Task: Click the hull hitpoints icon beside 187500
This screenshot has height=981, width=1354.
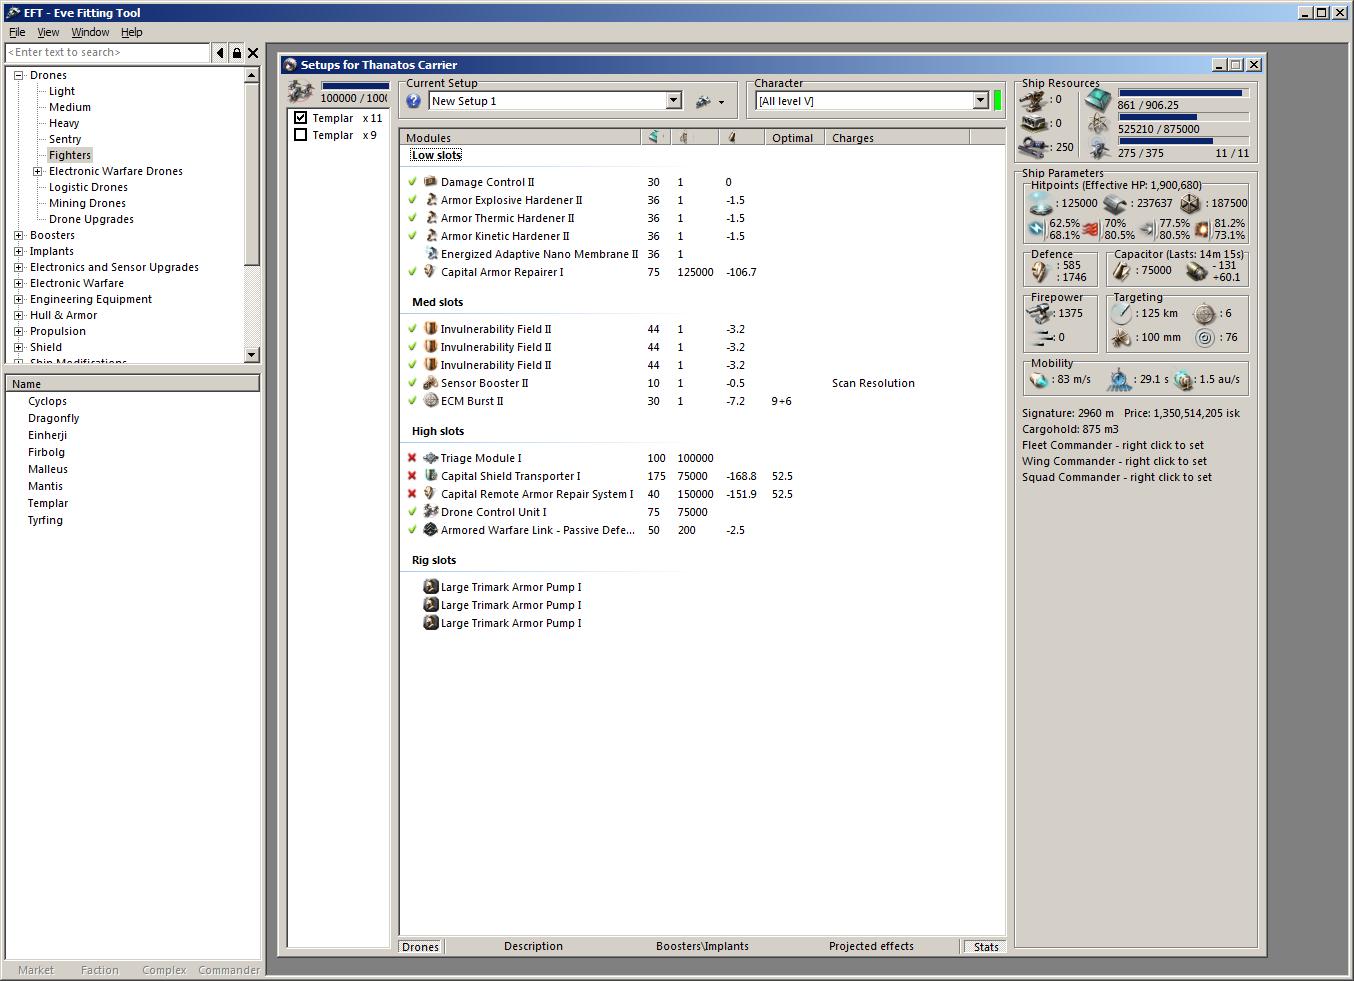Action: tap(1189, 203)
